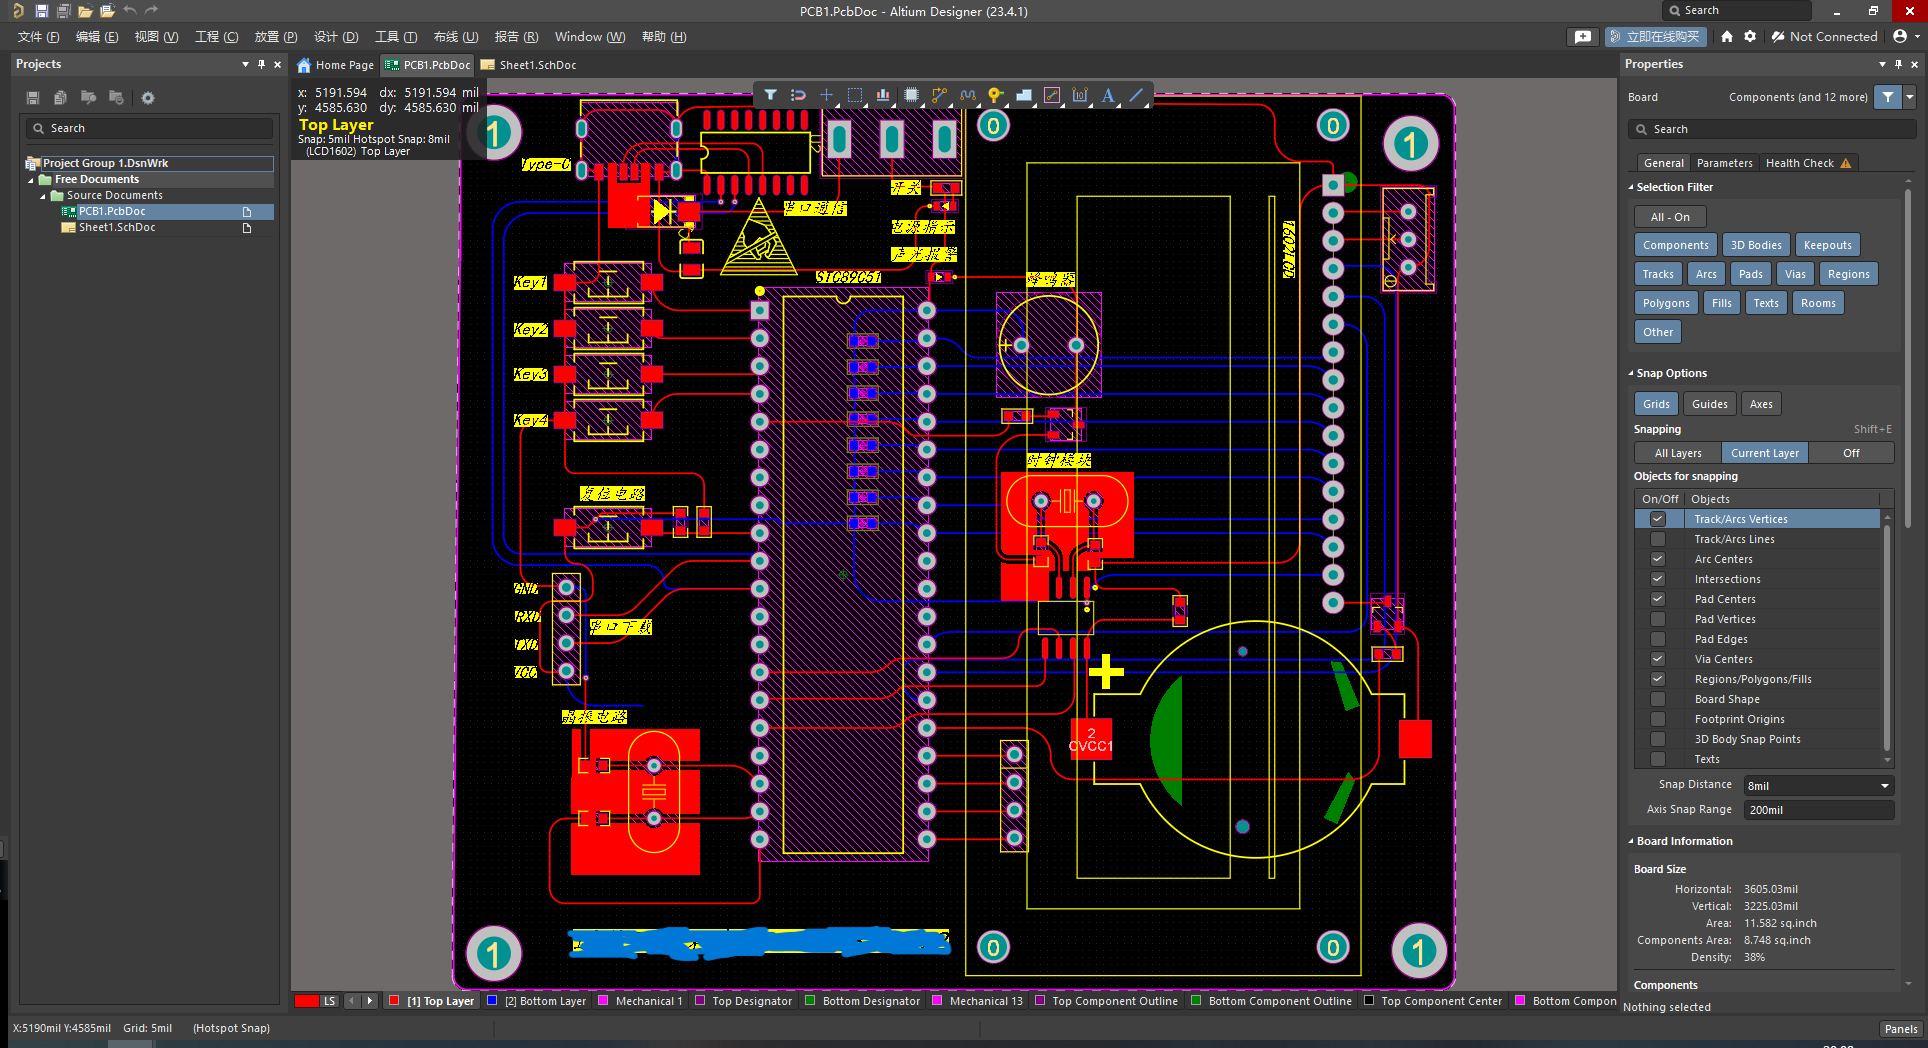1928x1048 pixels.
Task: Open the settings gear in the Projects panel
Action: click(148, 98)
